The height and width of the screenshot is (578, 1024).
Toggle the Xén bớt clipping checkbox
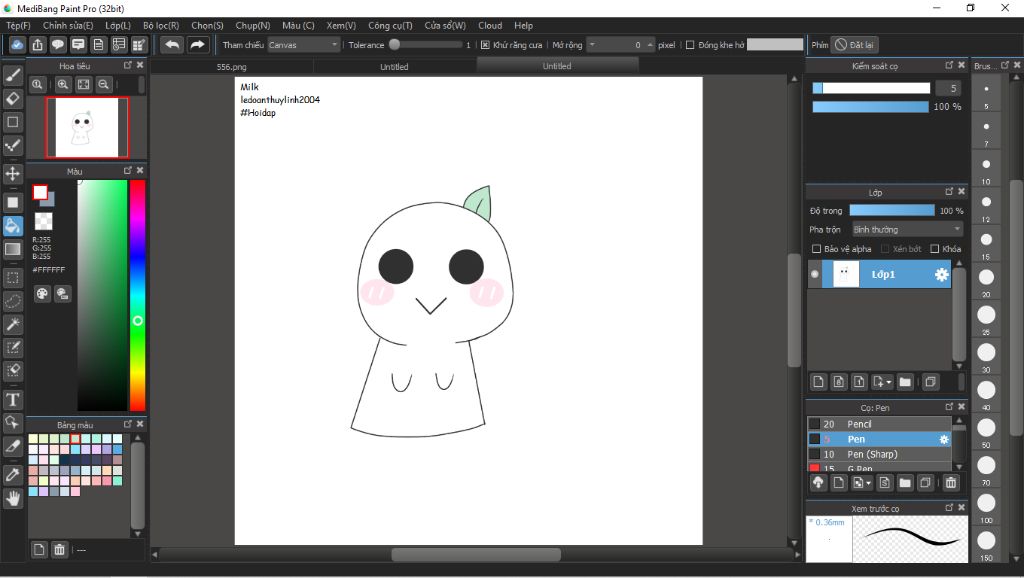(x=885, y=249)
